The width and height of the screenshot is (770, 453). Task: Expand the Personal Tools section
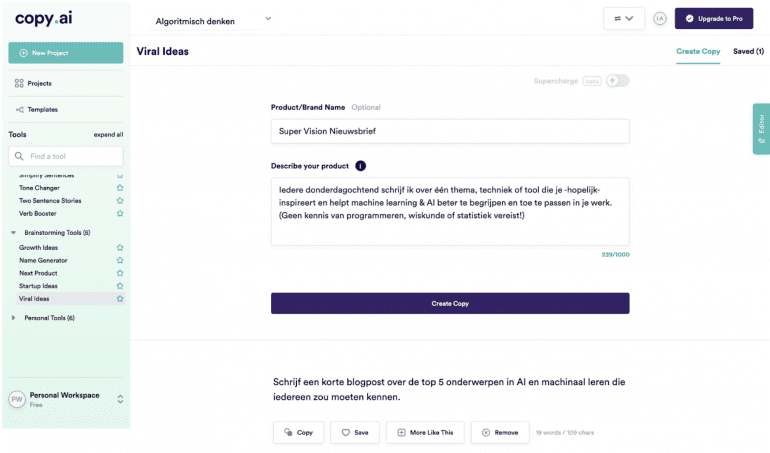(x=13, y=318)
